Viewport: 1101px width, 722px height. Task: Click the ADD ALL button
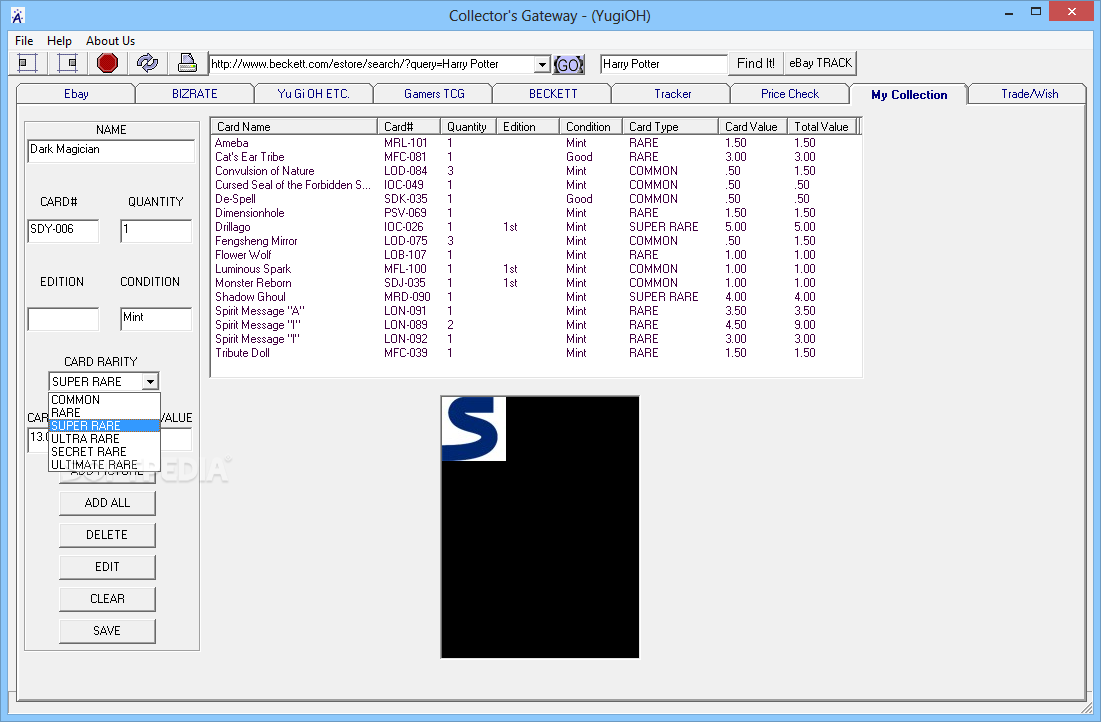pyautogui.click(x=107, y=503)
